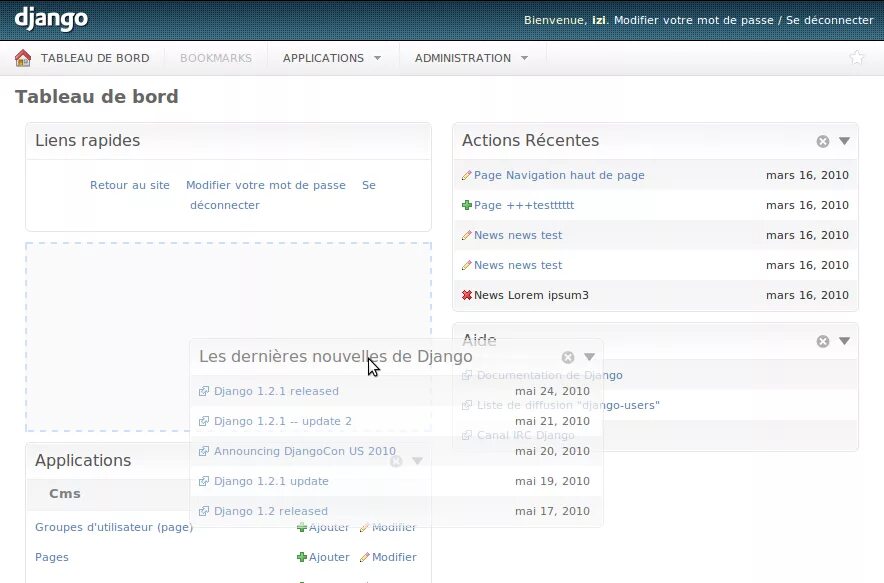Open the Announcing DjangoCon US 2010 link
884x583 pixels.
(304, 451)
